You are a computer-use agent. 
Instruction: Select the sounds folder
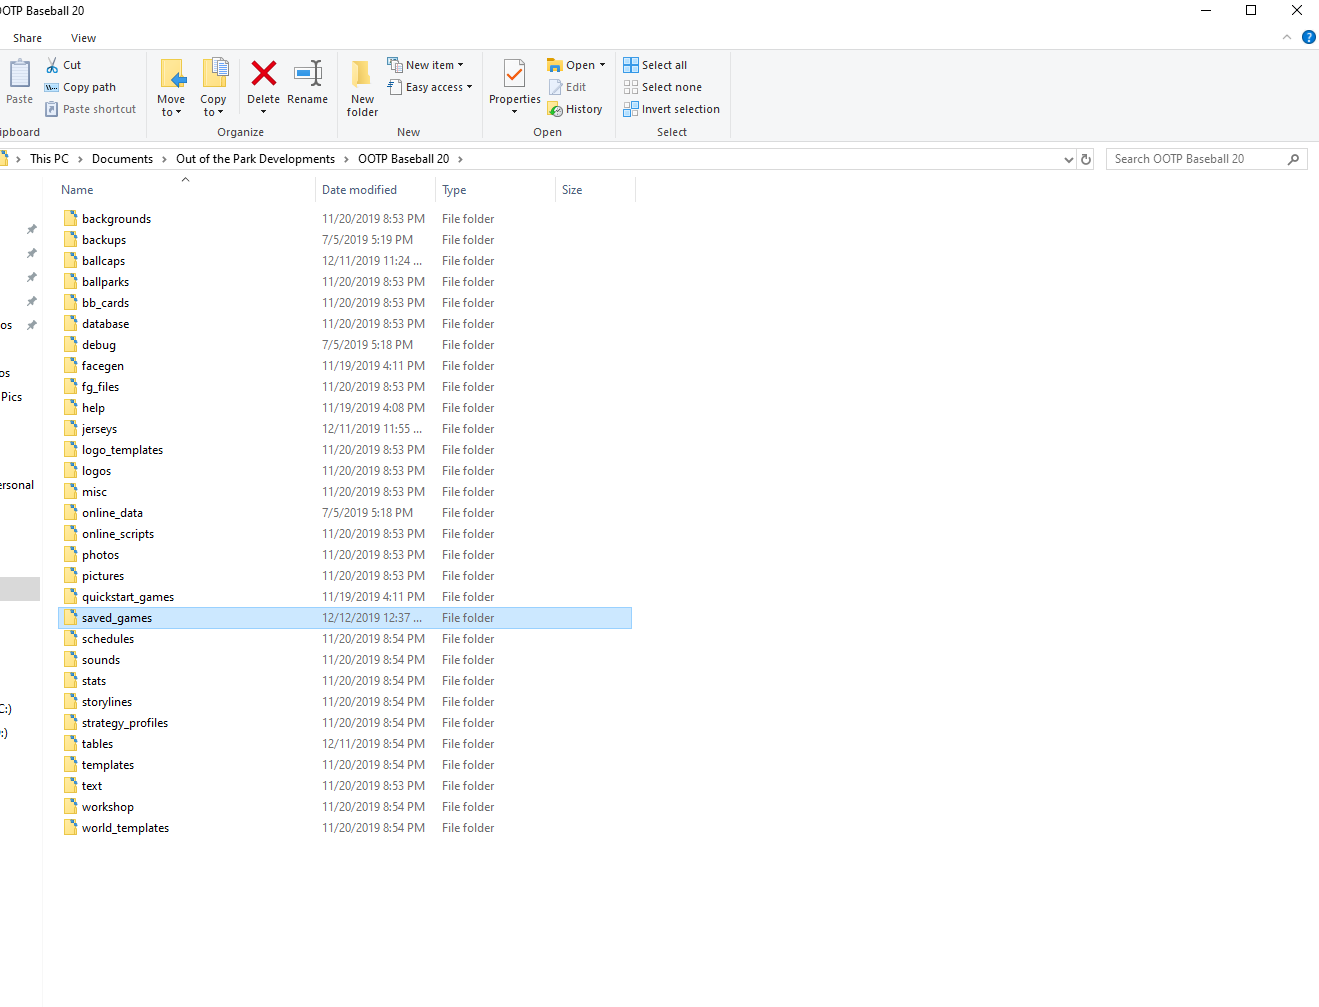pos(101,660)
